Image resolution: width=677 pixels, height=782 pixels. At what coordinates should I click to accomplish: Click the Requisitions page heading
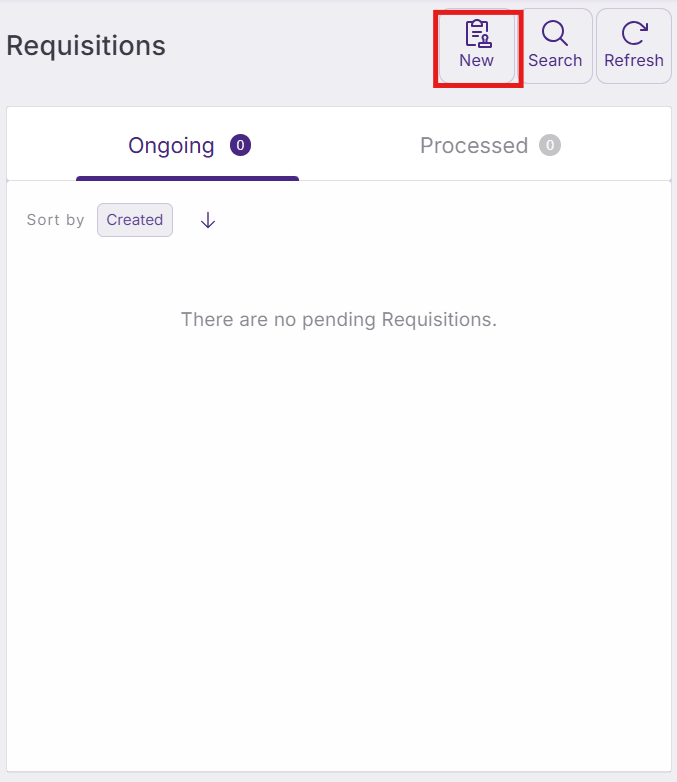[86, 46]
